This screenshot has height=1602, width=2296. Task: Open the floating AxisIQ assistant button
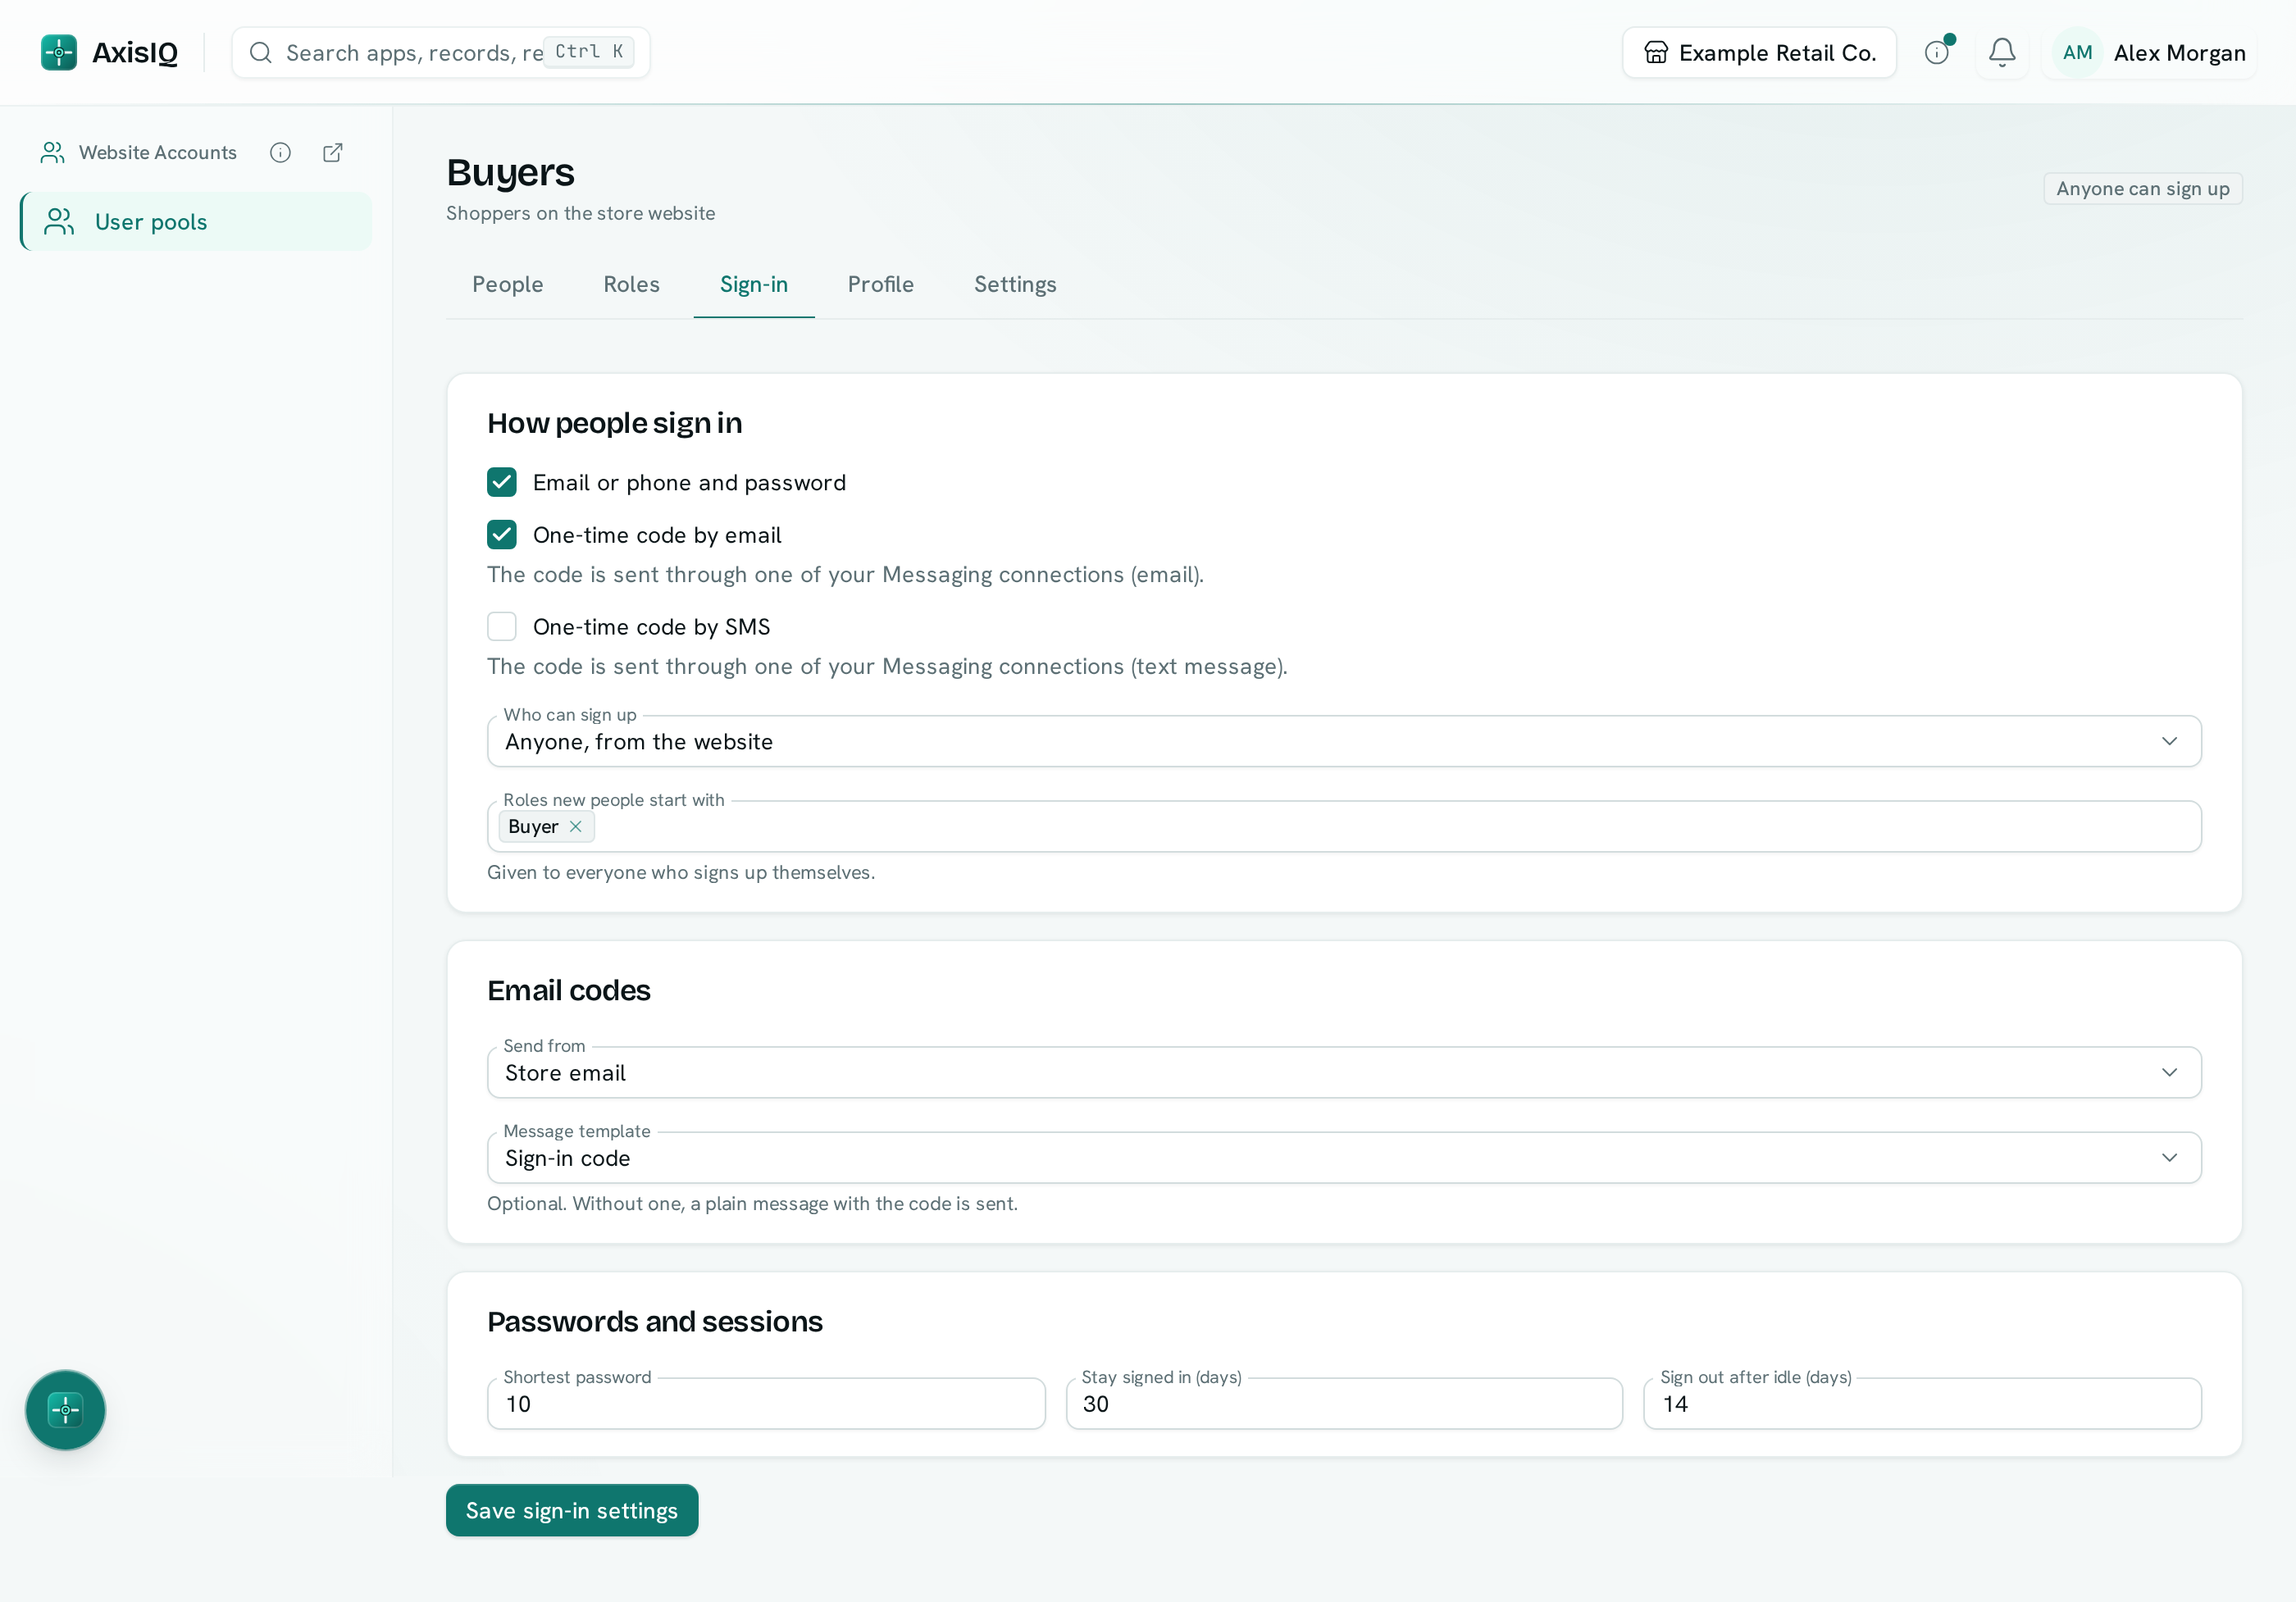65,1409
